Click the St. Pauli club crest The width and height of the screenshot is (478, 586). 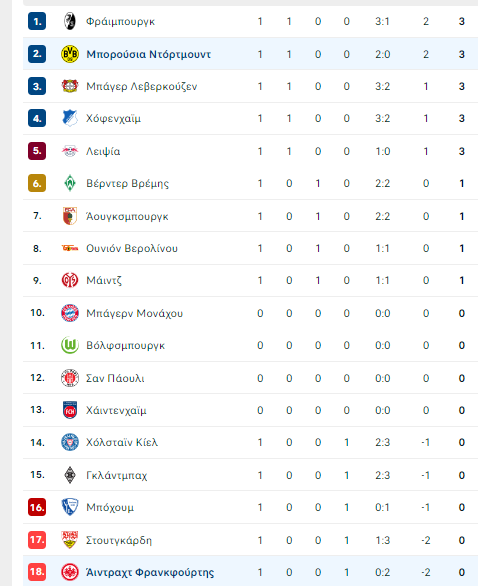point(70,378)
